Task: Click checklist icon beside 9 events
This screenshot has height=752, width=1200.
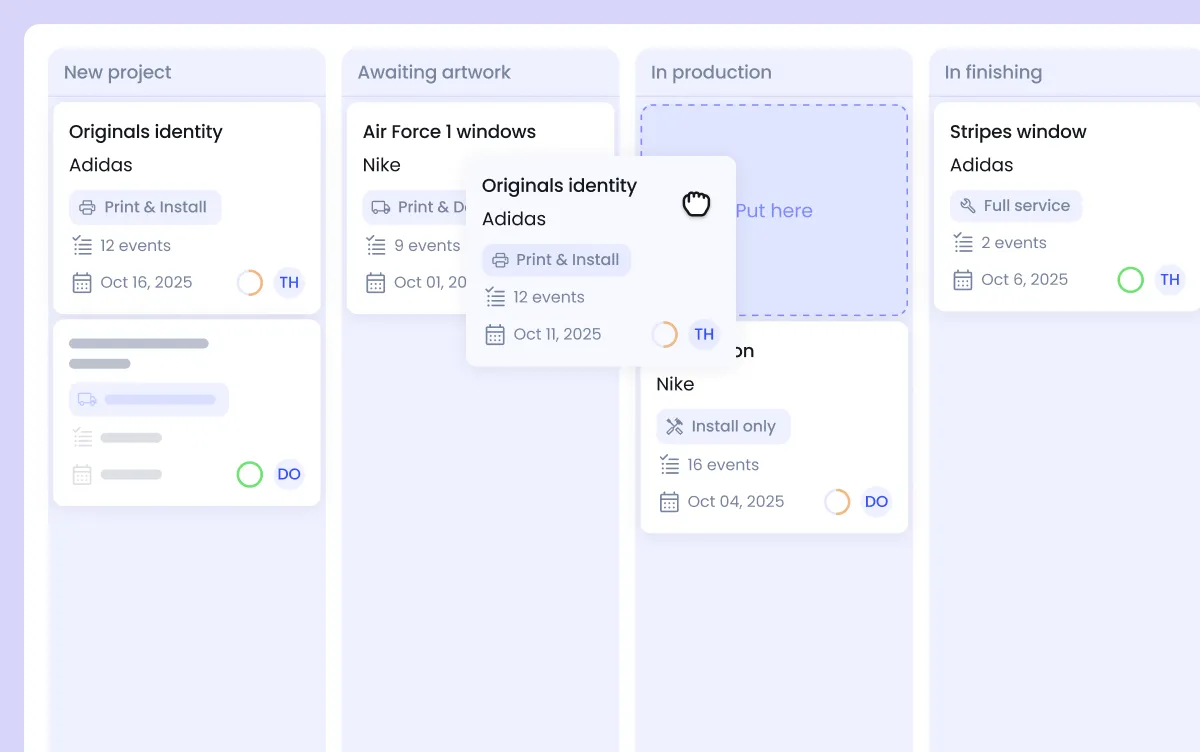Action: 376,245
